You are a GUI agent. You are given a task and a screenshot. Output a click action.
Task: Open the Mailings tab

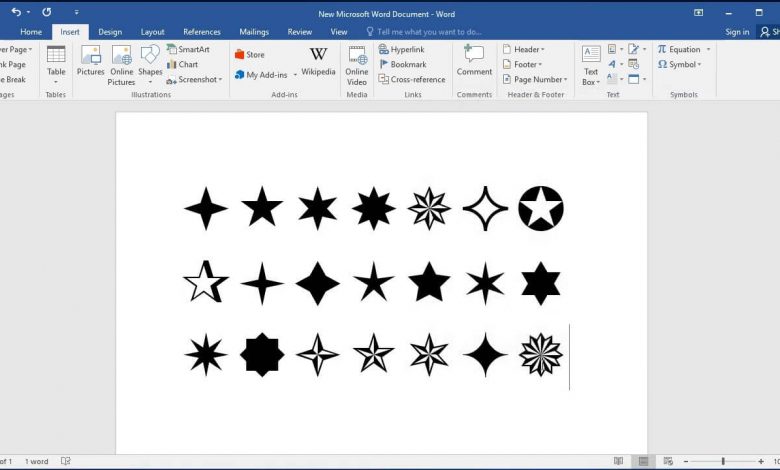point(254,32)
